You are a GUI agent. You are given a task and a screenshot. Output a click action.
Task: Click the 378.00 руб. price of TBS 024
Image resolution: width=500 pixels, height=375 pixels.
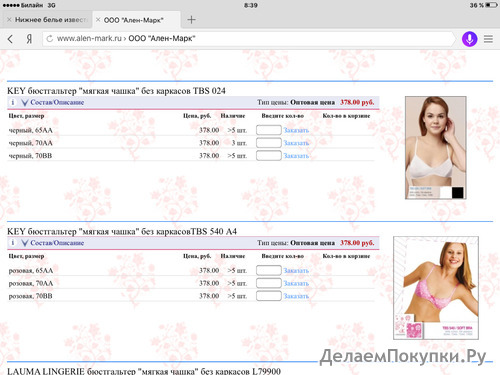point(357,102)
